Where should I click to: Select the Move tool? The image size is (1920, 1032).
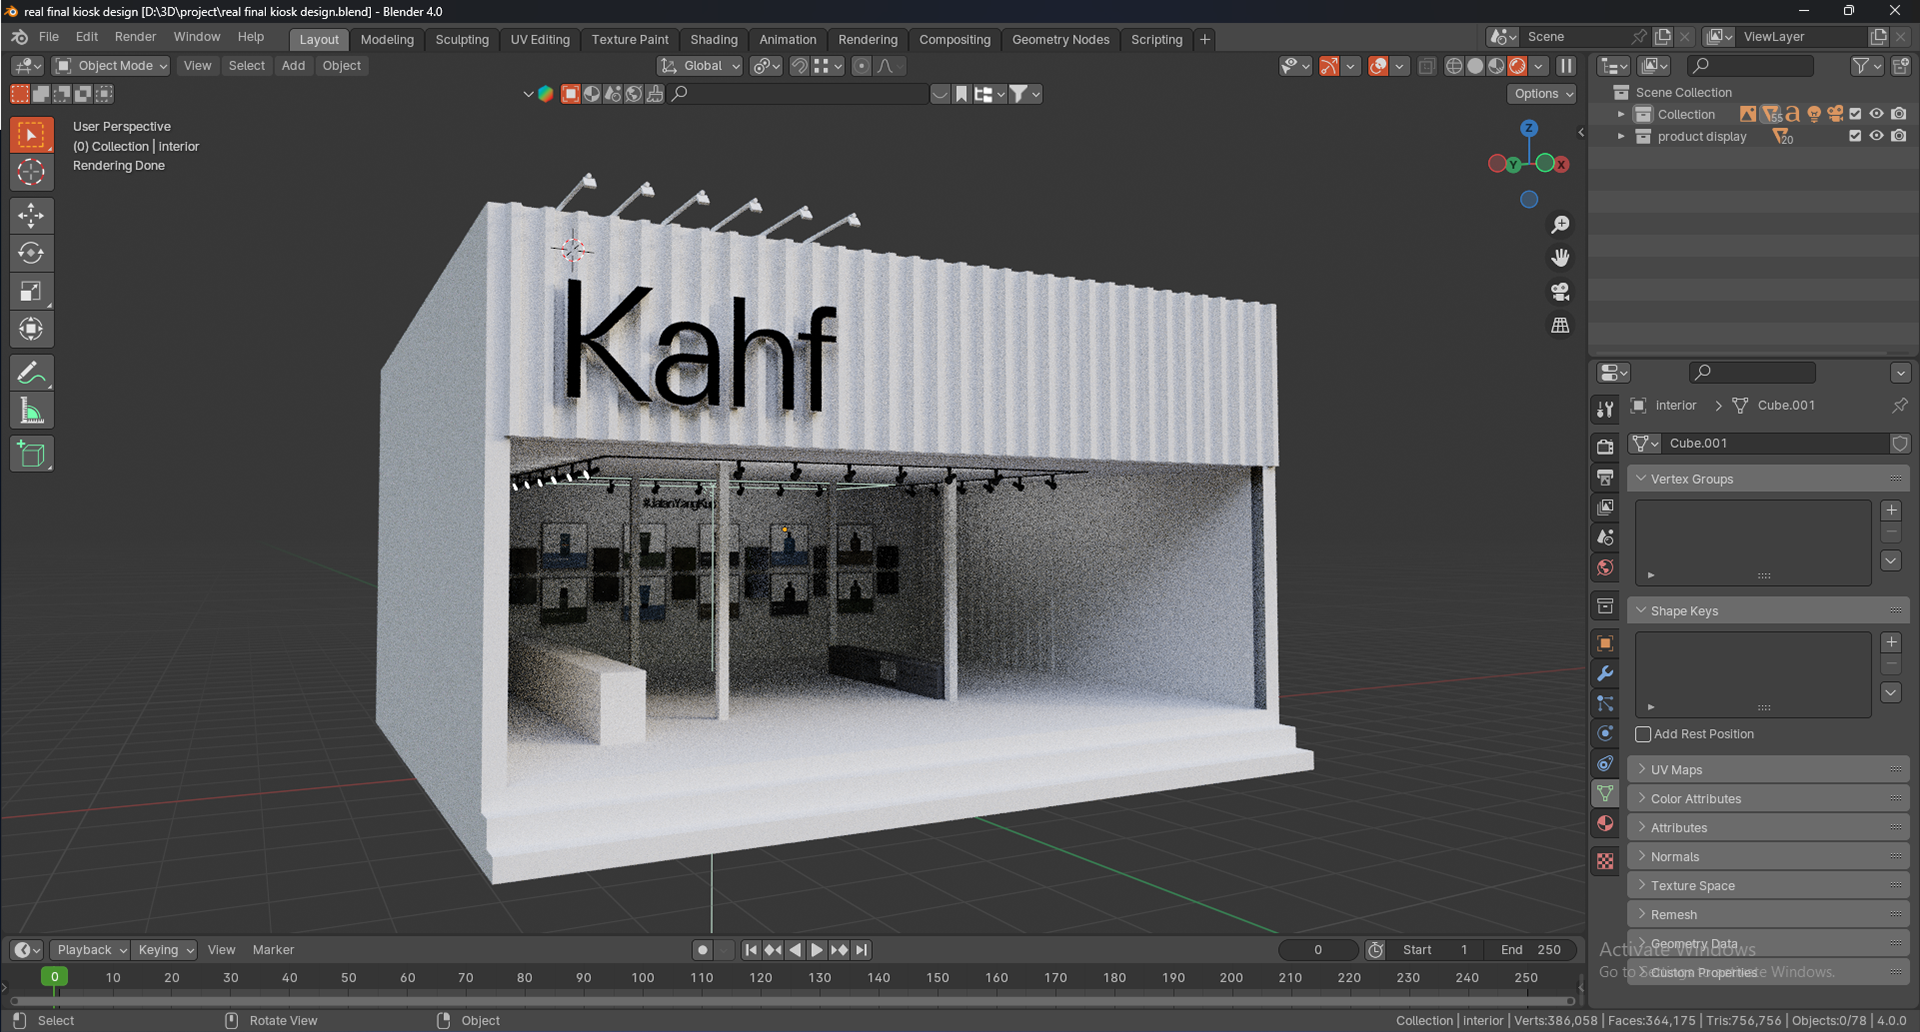31,215
